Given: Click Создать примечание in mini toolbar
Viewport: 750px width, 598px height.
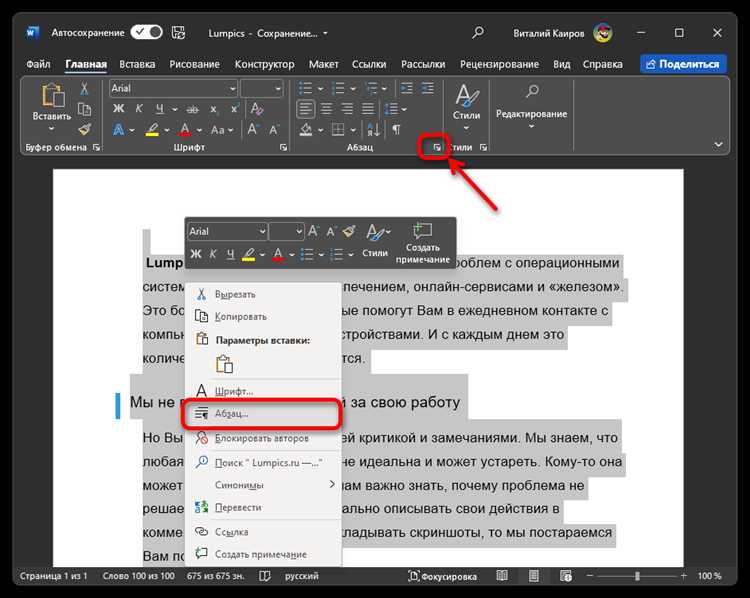Looking at the screenshot, I should pyautogui.click(x=423, y=244).
